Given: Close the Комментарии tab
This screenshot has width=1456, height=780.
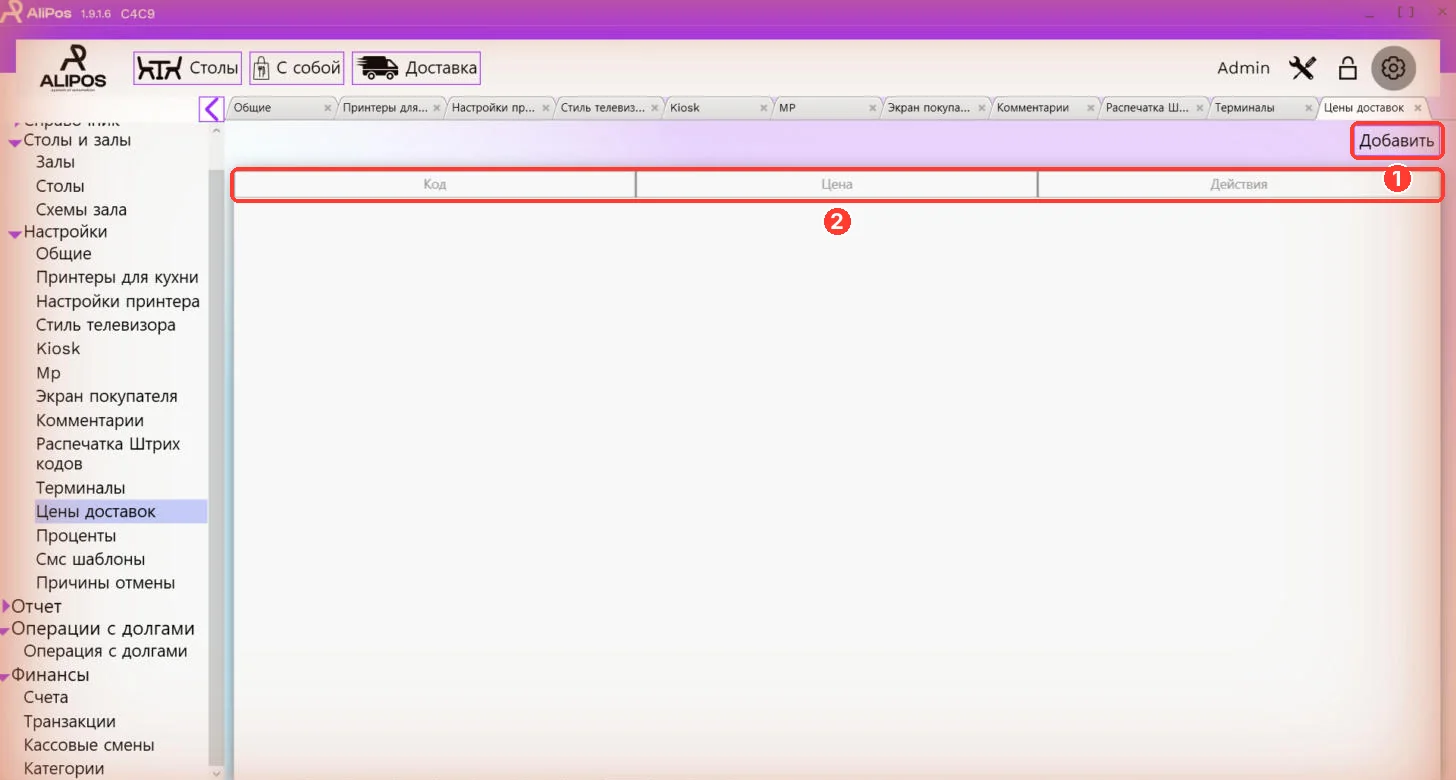Looking at the screenshot, I should [1091, 108].
